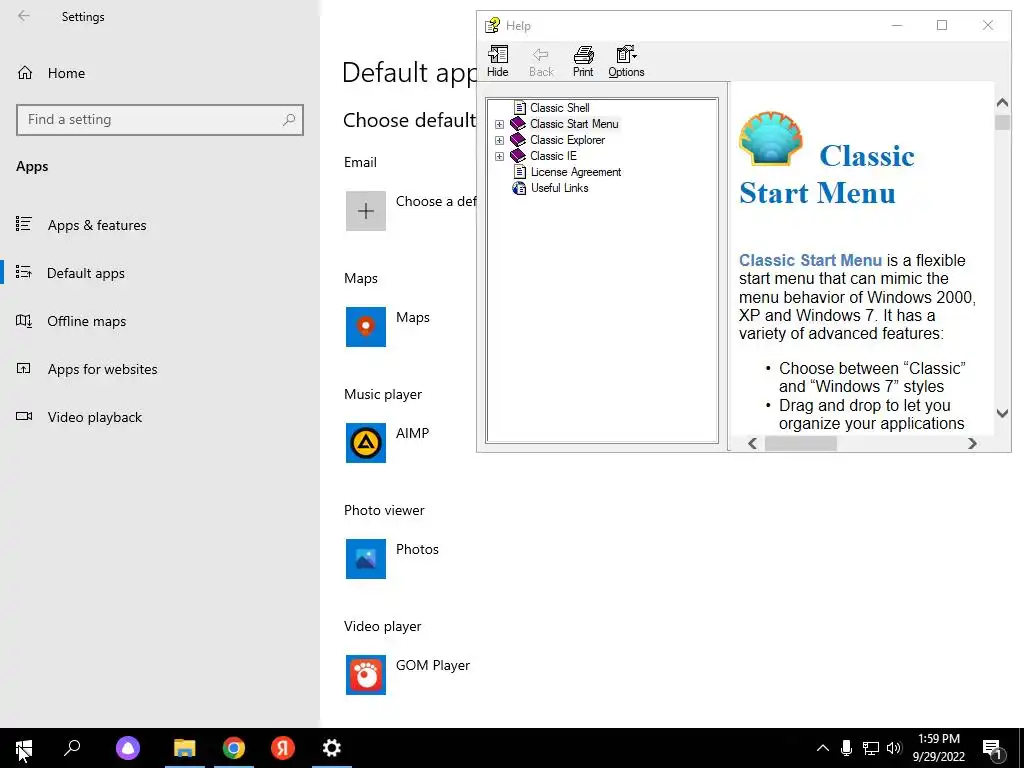
Task: Click the Print icon in Help window
Action: 583,61
